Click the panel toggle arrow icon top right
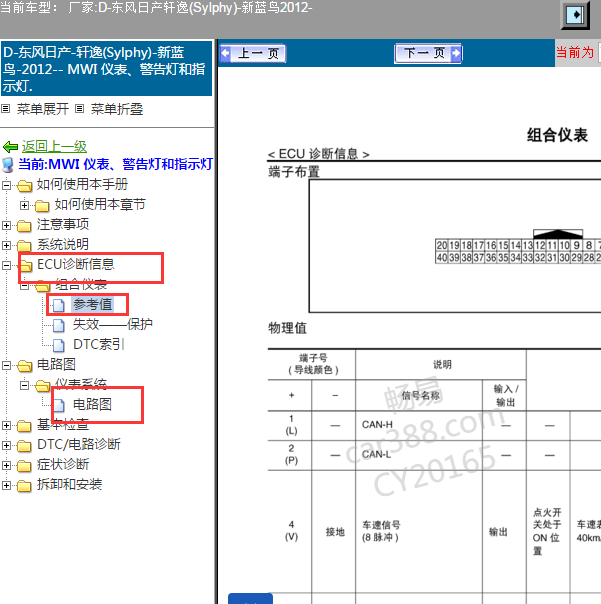The height and width of the screenshot is (604, 601). (576, 15)
